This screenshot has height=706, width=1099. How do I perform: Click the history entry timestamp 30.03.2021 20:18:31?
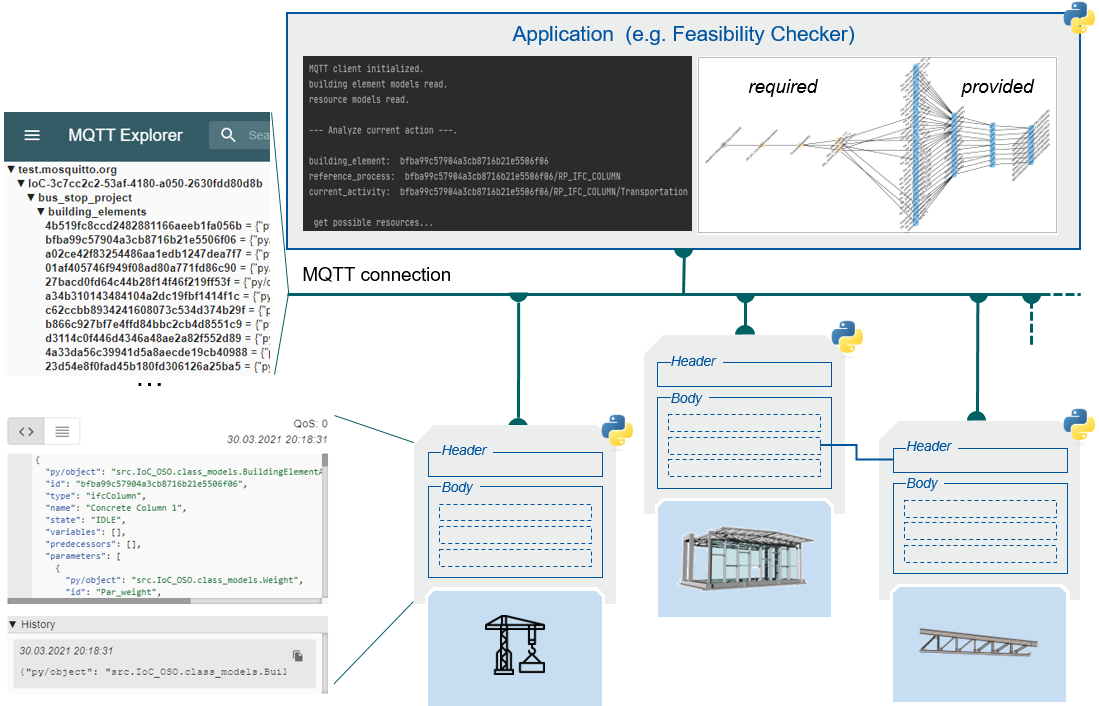[66, 651]
